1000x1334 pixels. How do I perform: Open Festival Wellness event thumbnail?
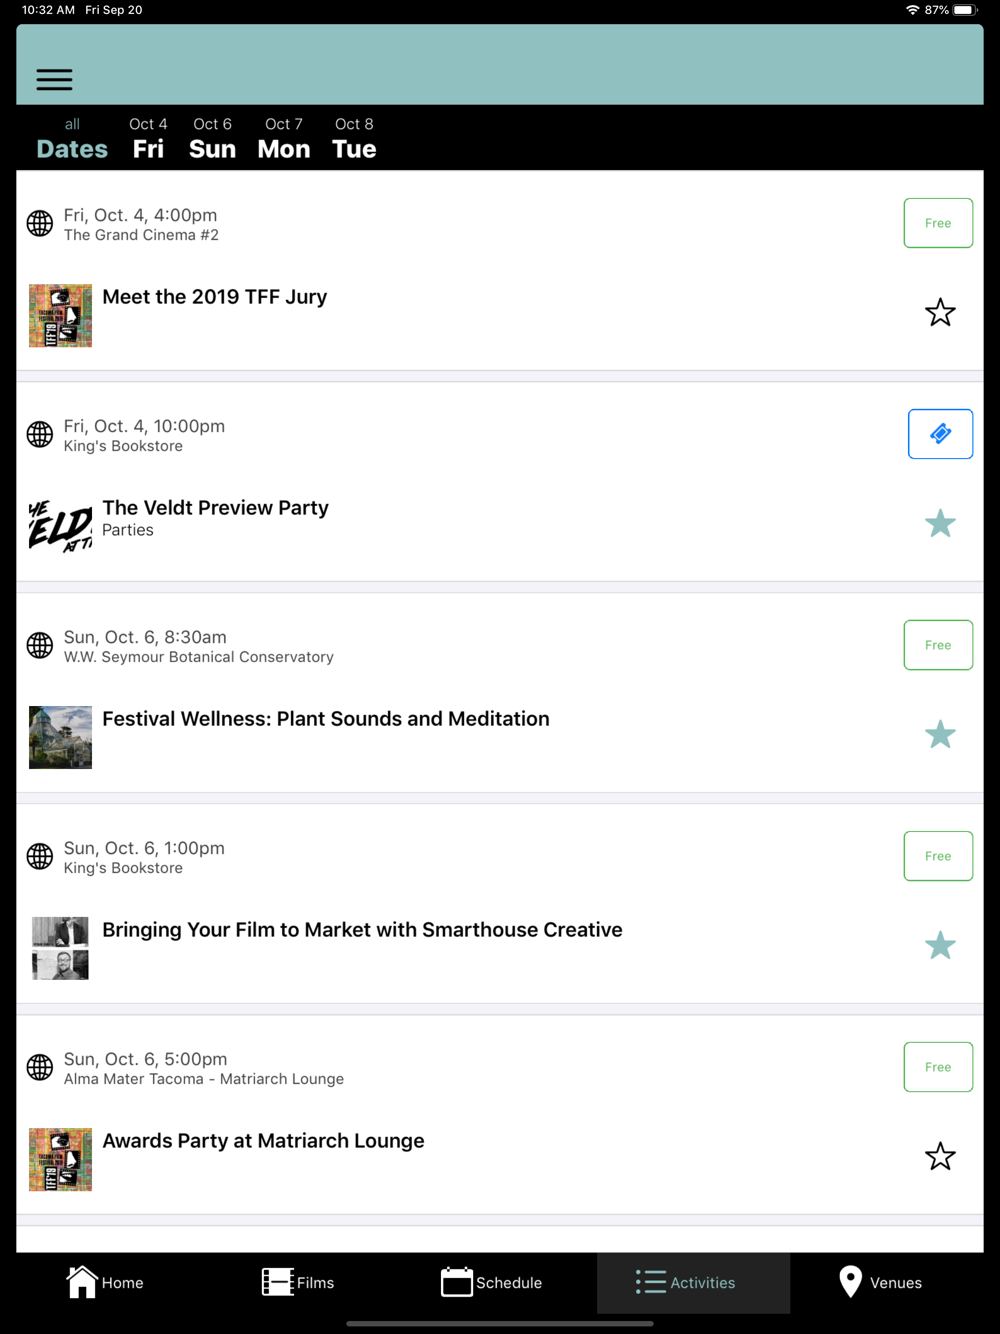pos(60,738)
